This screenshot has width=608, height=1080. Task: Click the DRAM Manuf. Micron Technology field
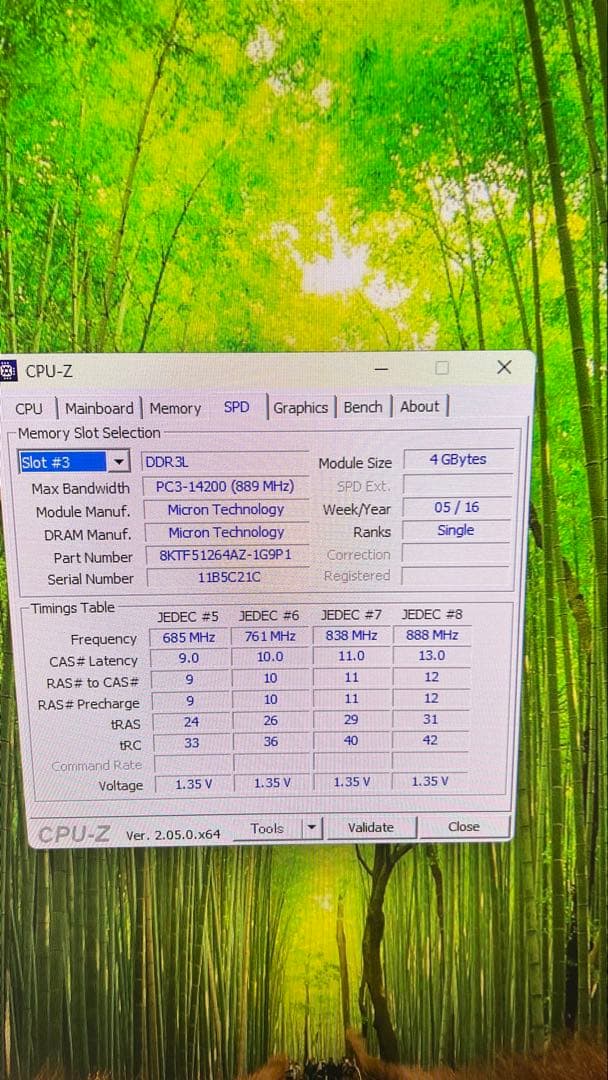click(226, 532)
